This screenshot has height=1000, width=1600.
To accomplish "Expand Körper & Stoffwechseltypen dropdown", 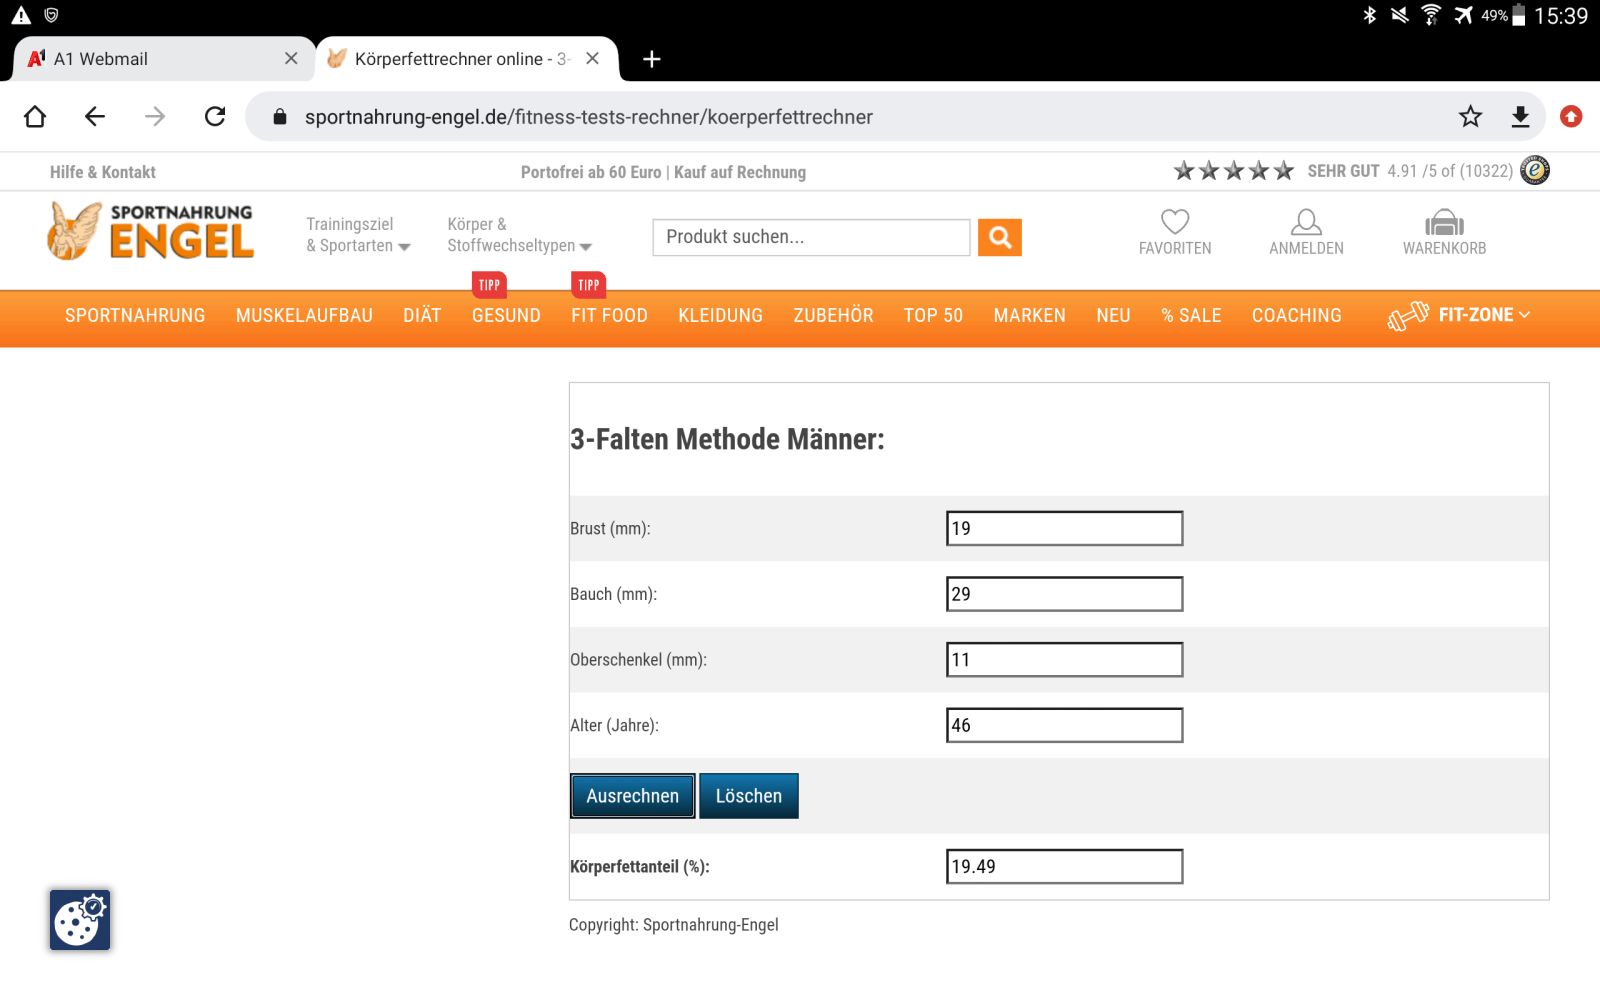I will (518, 235).
